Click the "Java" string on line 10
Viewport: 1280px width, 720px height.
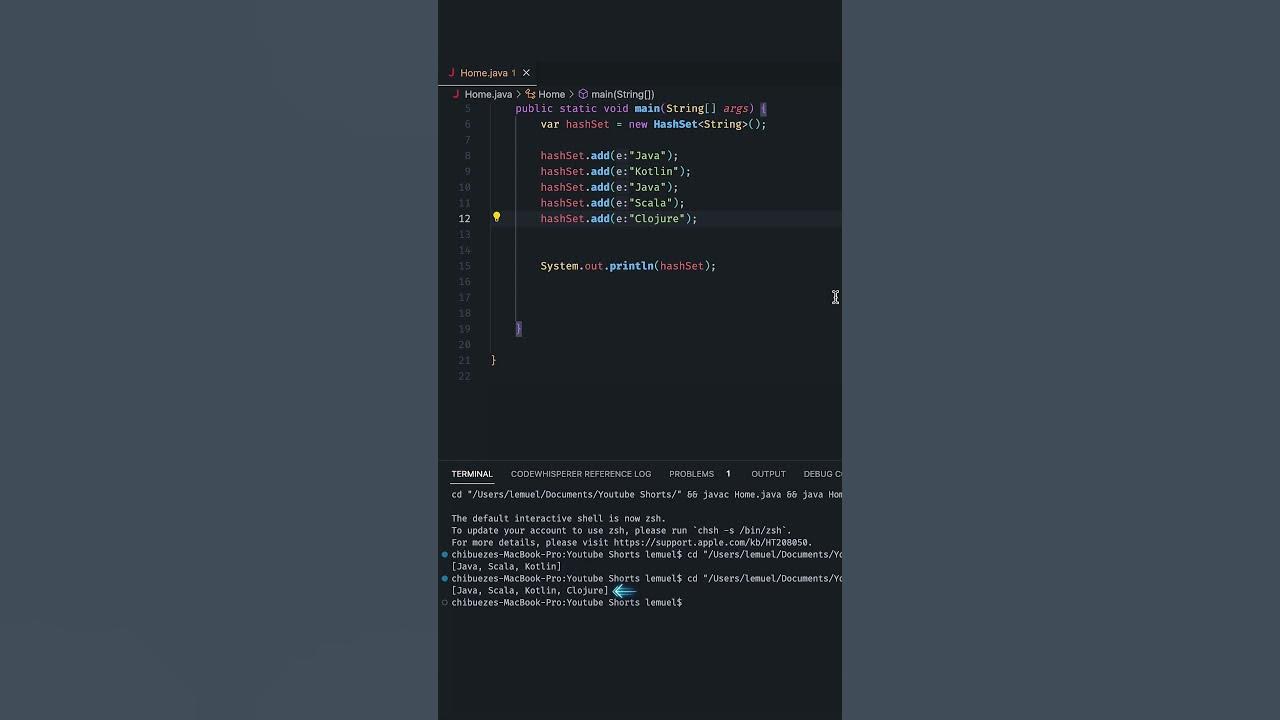[650, 188]
